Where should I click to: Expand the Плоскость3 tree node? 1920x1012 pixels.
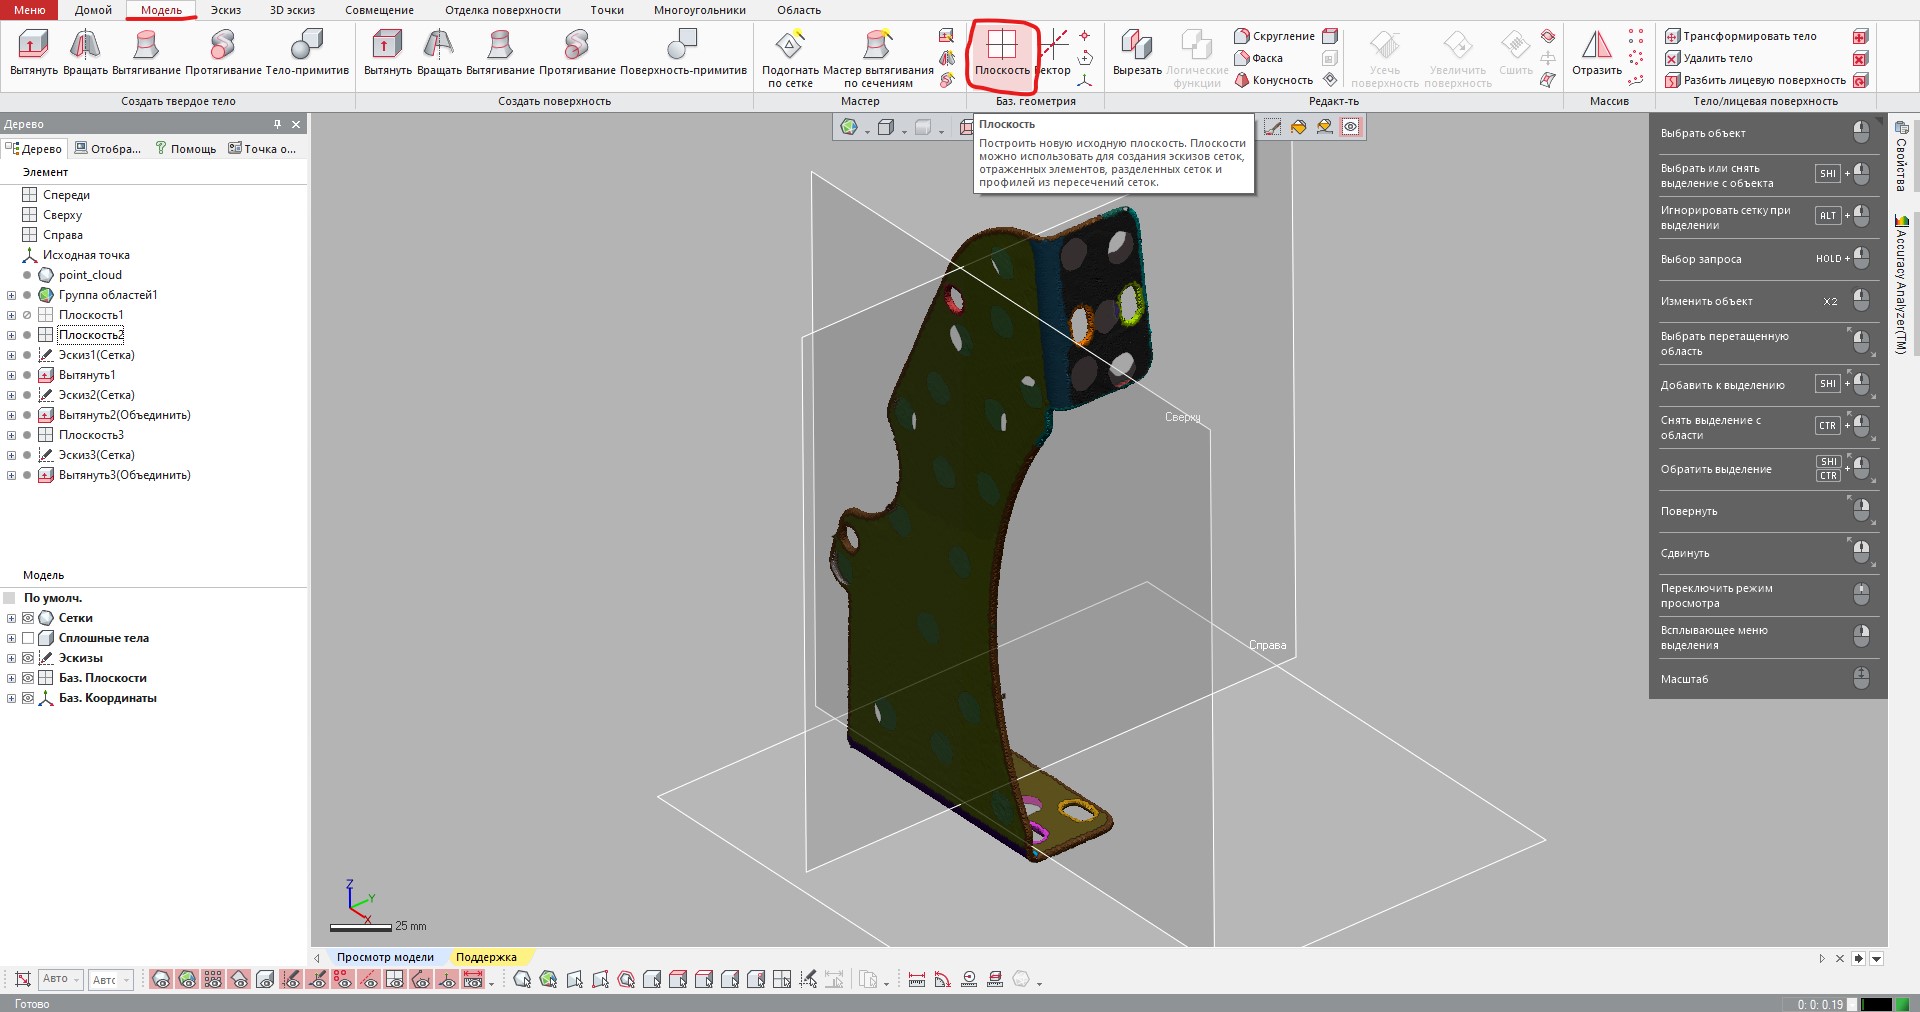[x=11, y=435]
